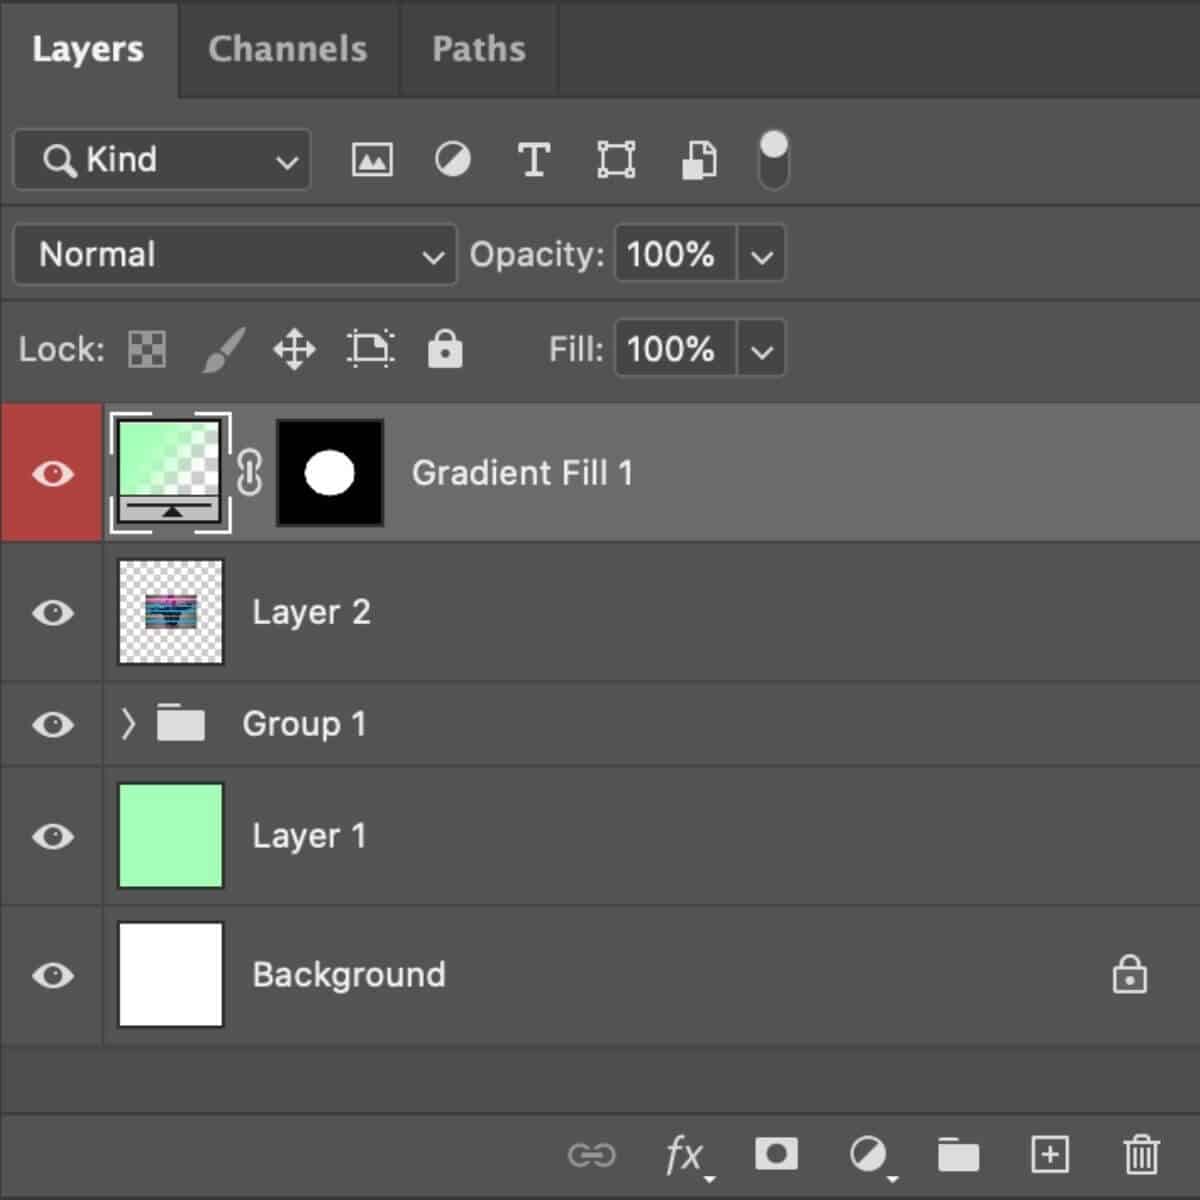Hide the Background layer
Image resolution: width=1200 pixels, height=1200 pixels.
(x=52, y=975)
